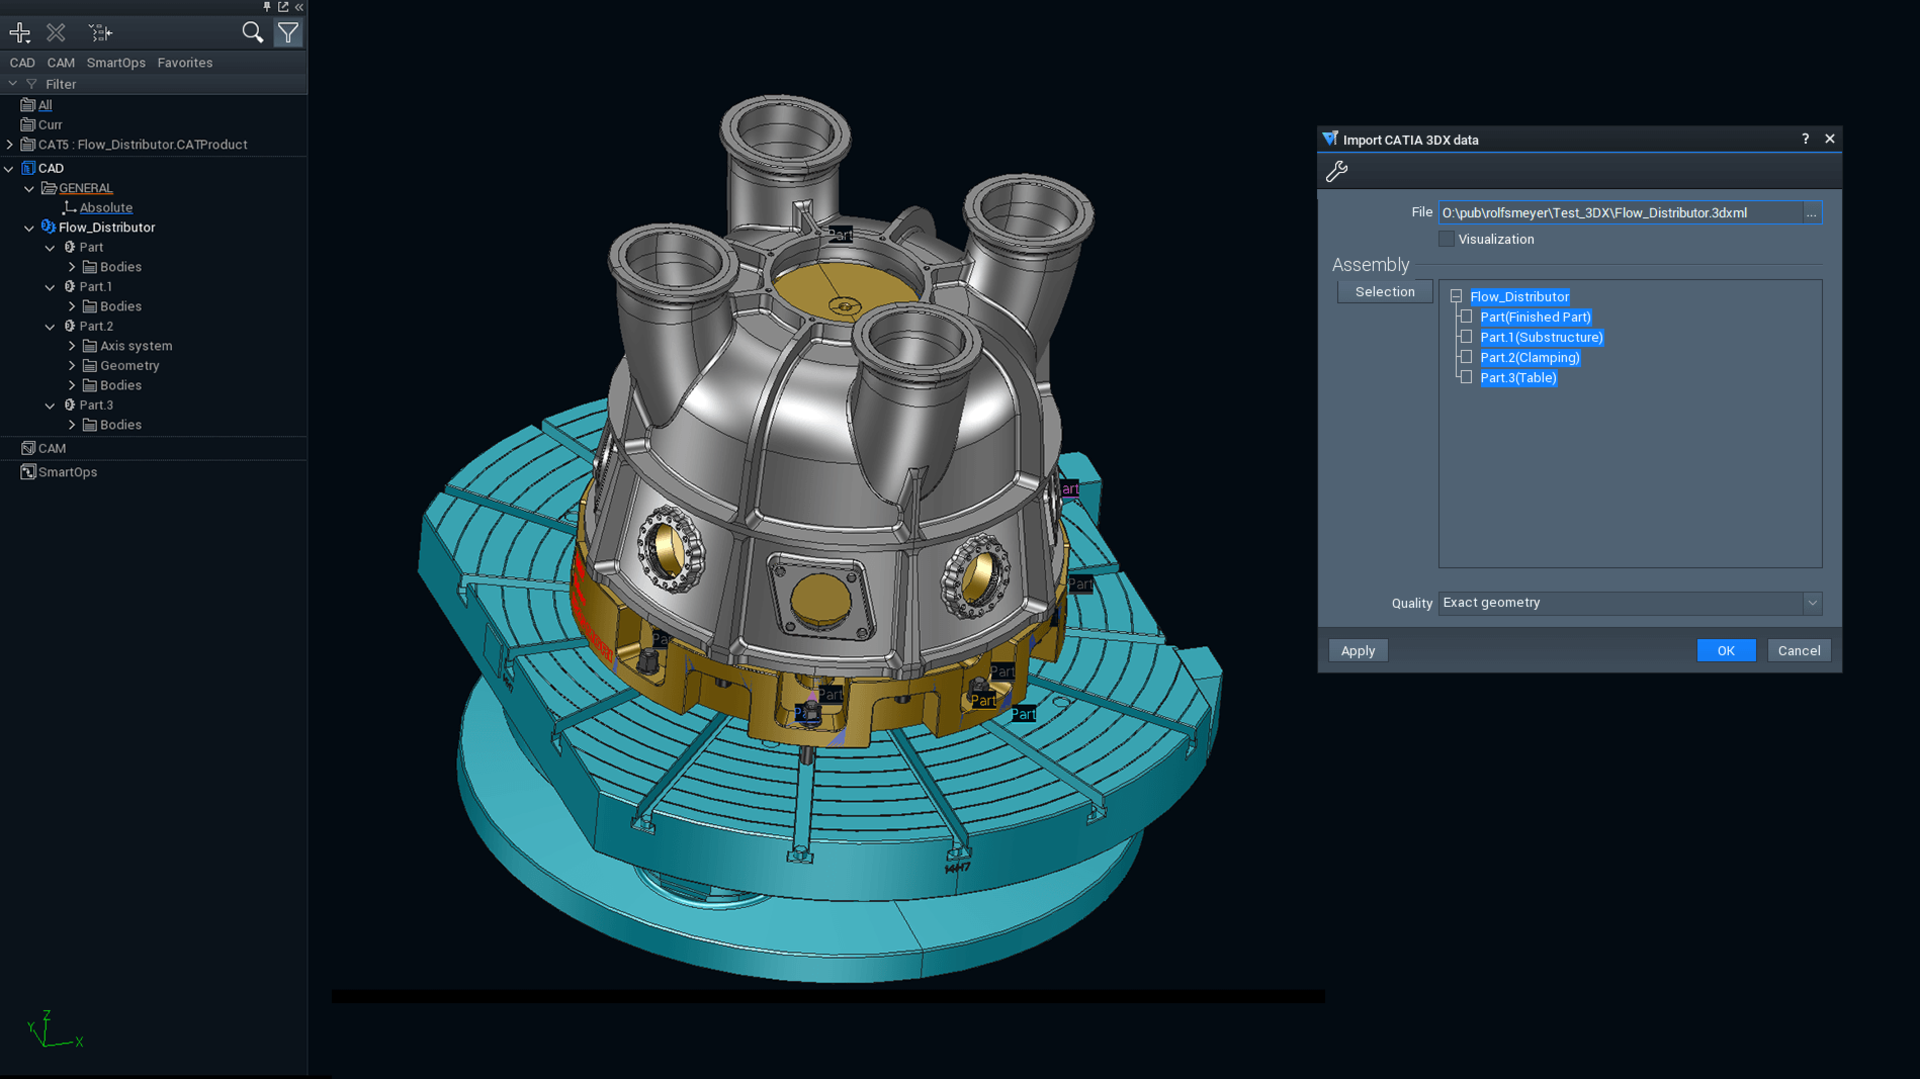Click the part icon next to Part.2

tap(70, 326)
